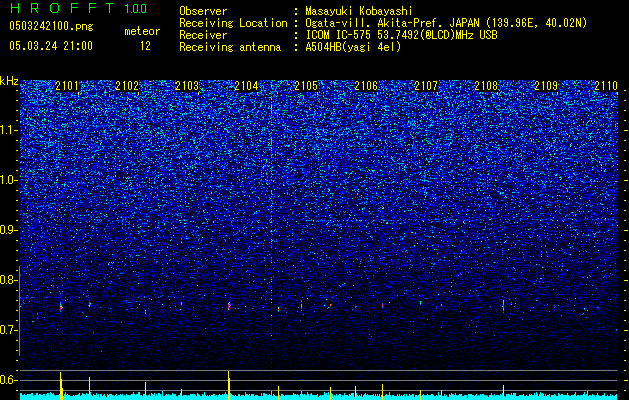Click the 2101 time marker
This screenshot has width=629, height=400.
(67, 86)
